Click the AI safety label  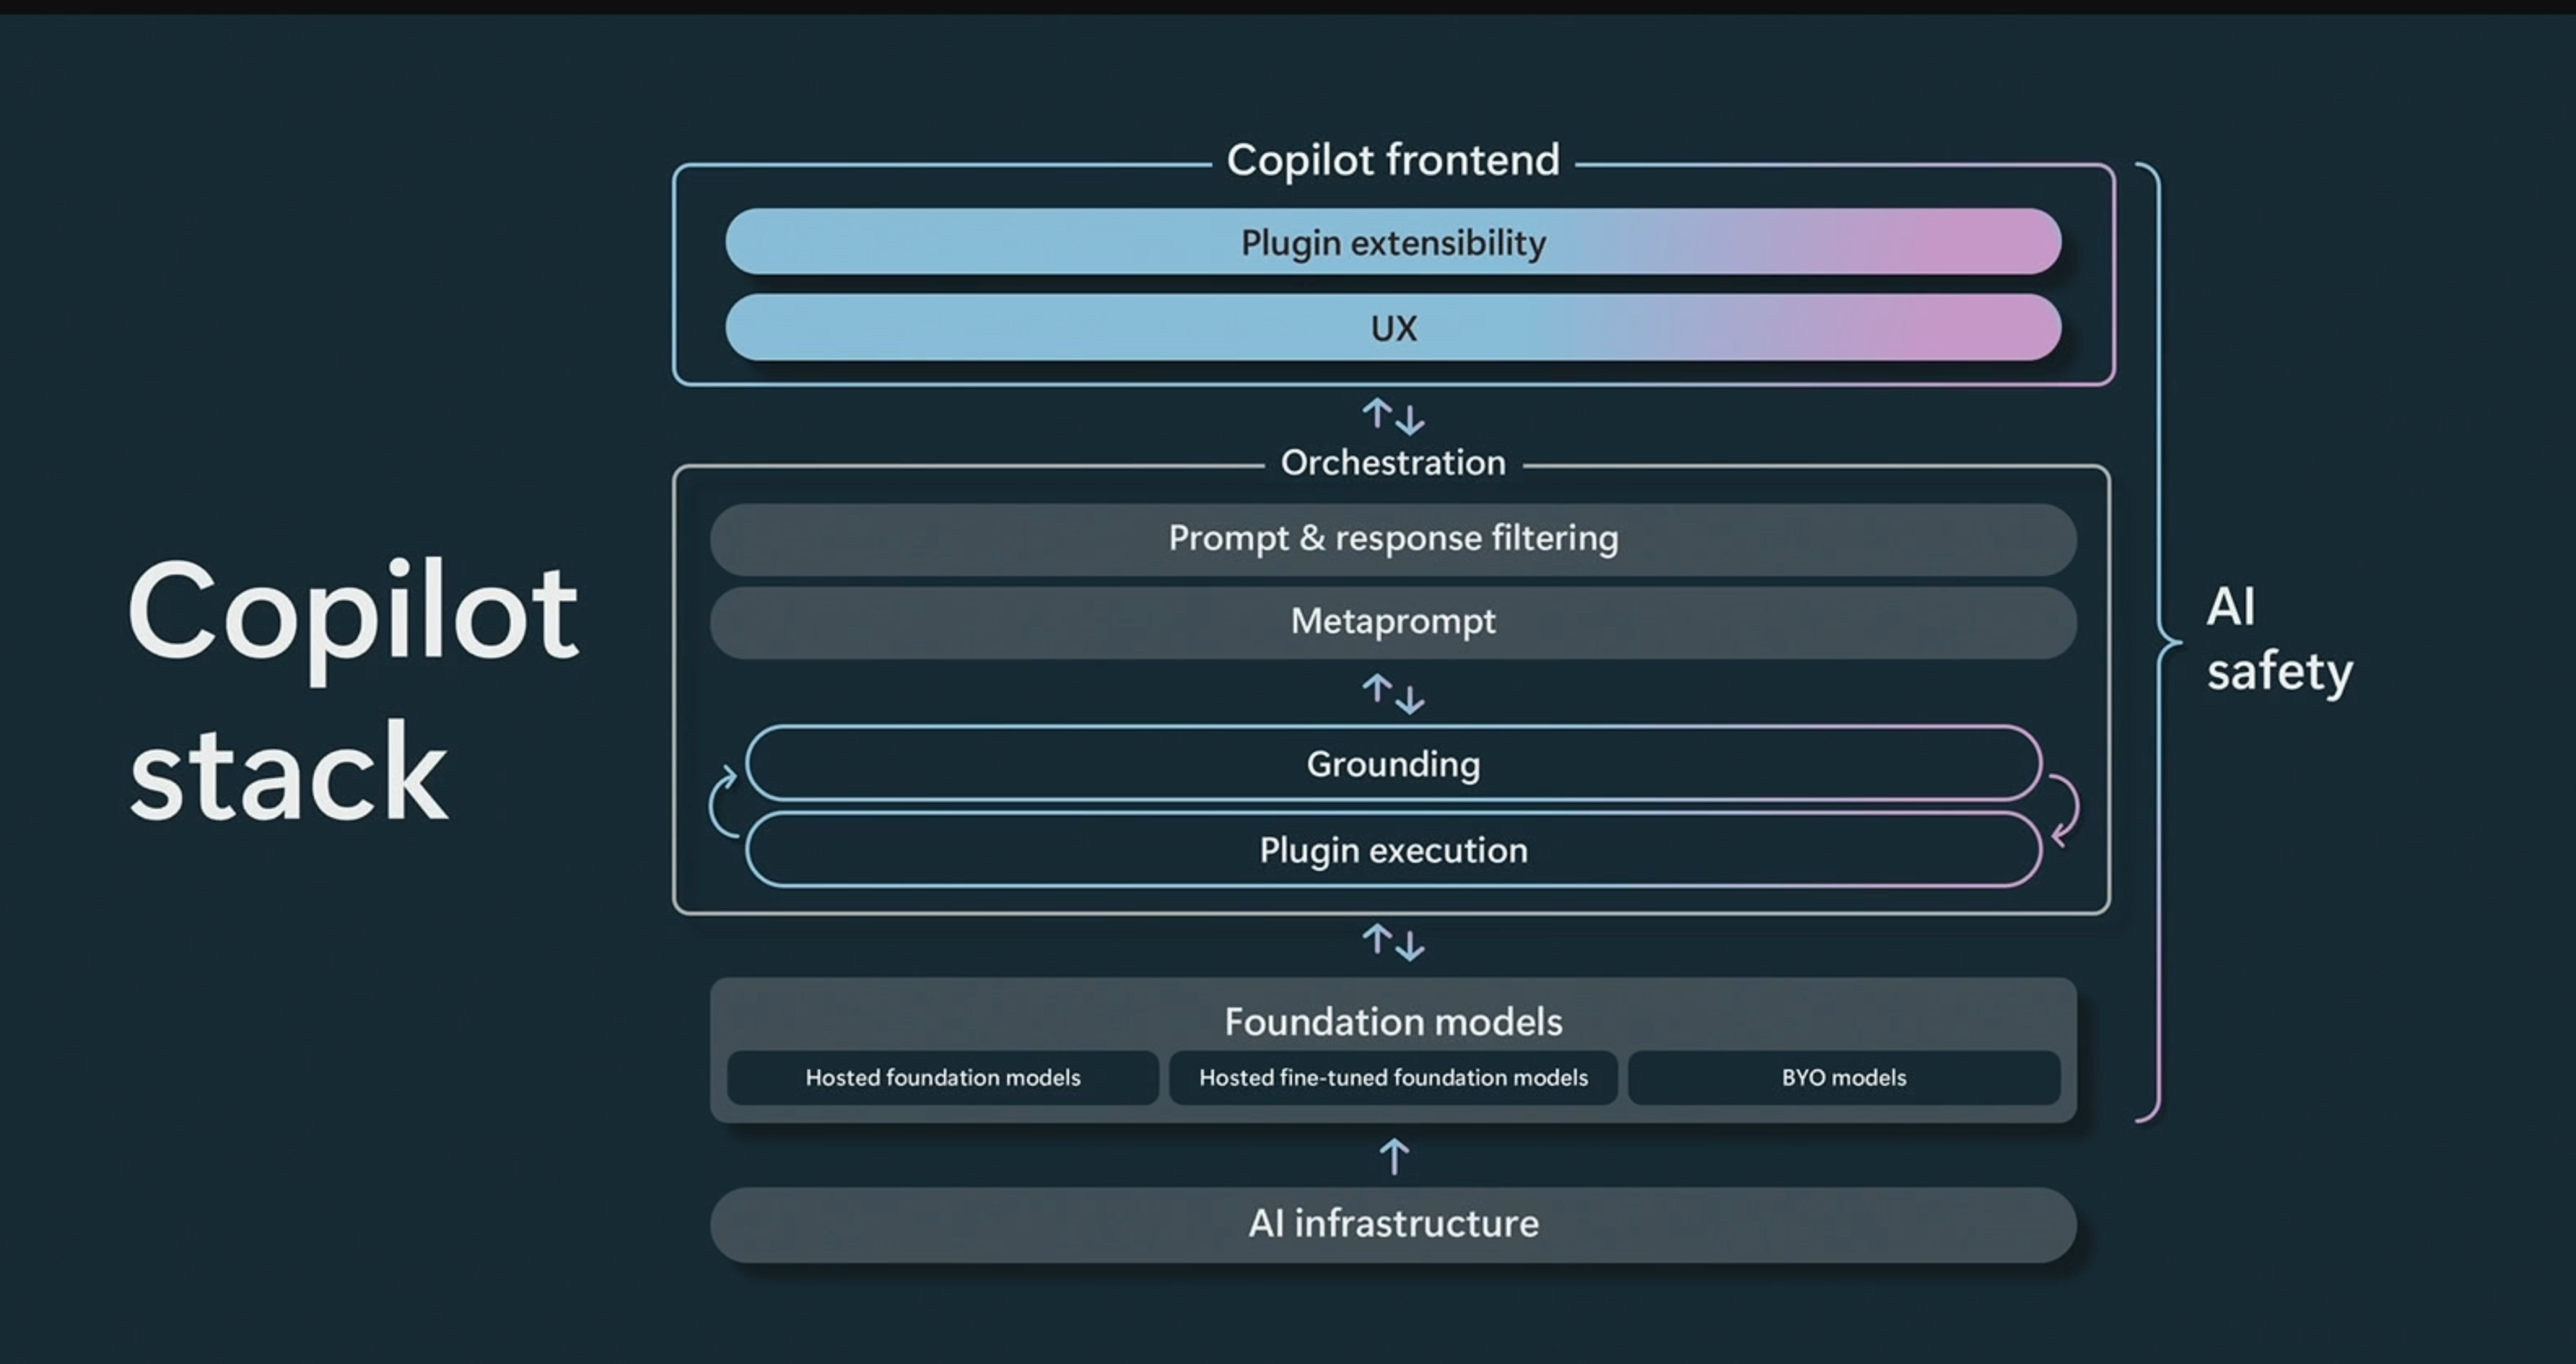click(x=2279, y=639)
